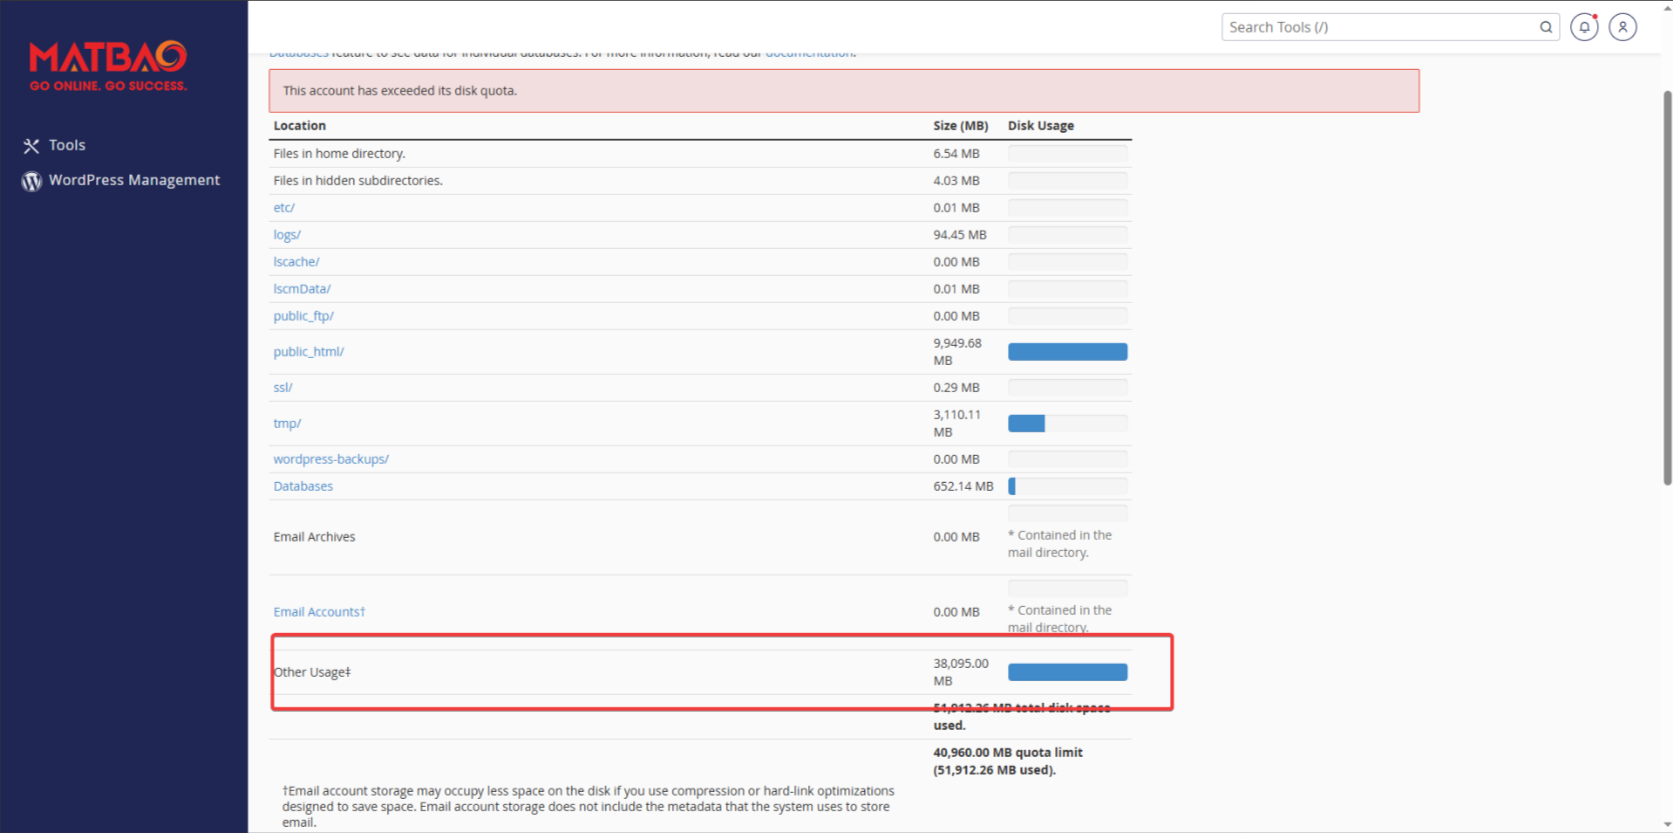Screen dimensions: 1673x833
Task: Open the Email Accounts link
Action: 319,612
